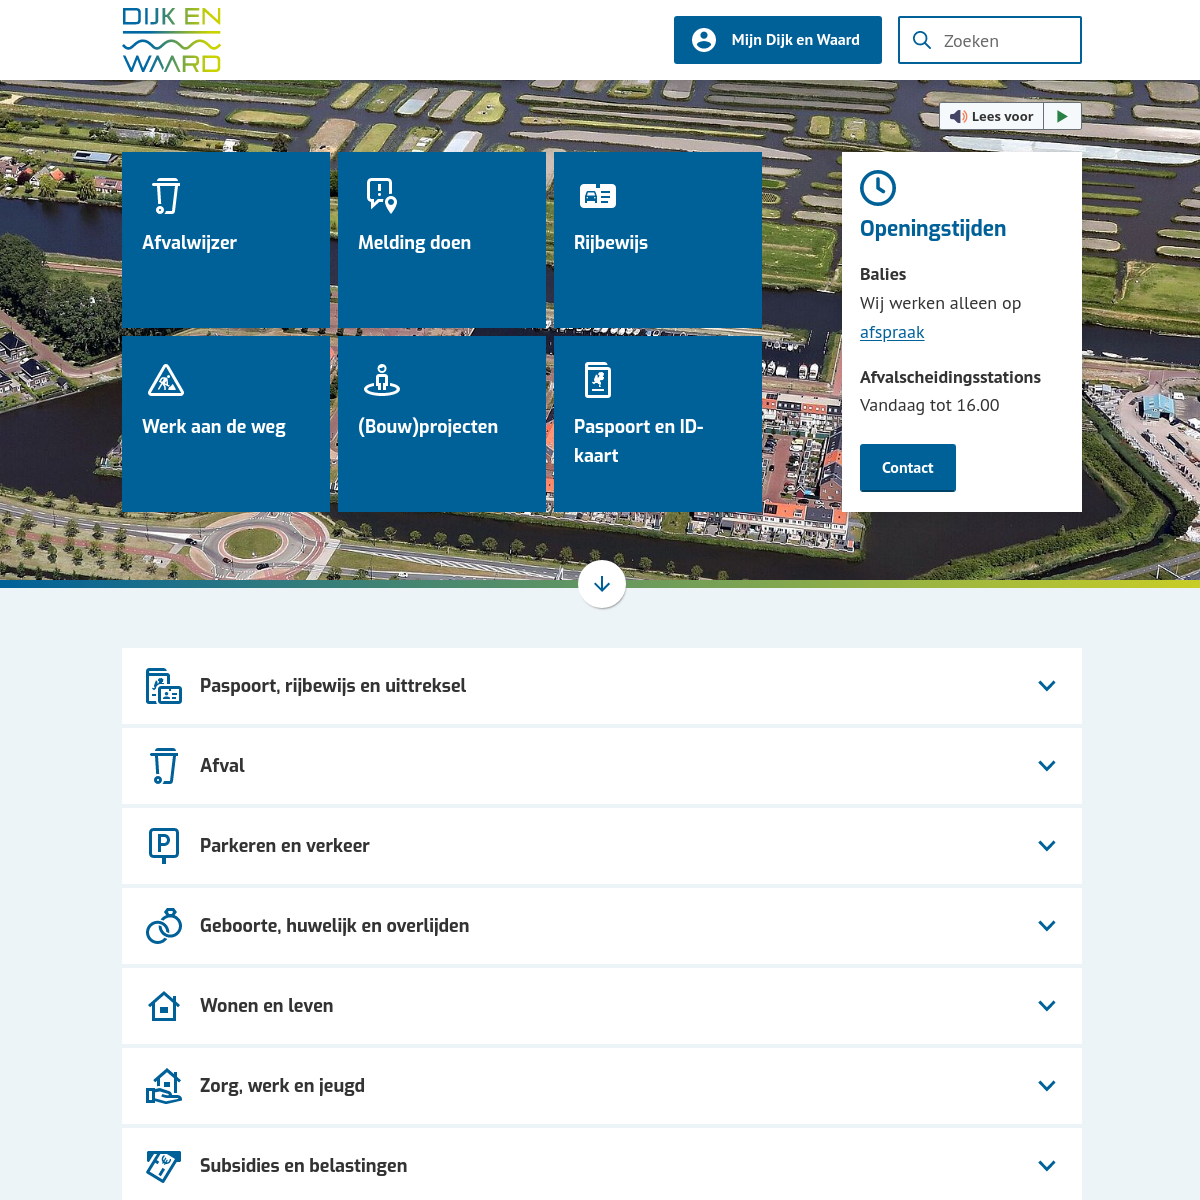Viewport: 1200px width, 1200px height.
Task: Open the (Bouw)projecten tile
Action: [442, 424]
